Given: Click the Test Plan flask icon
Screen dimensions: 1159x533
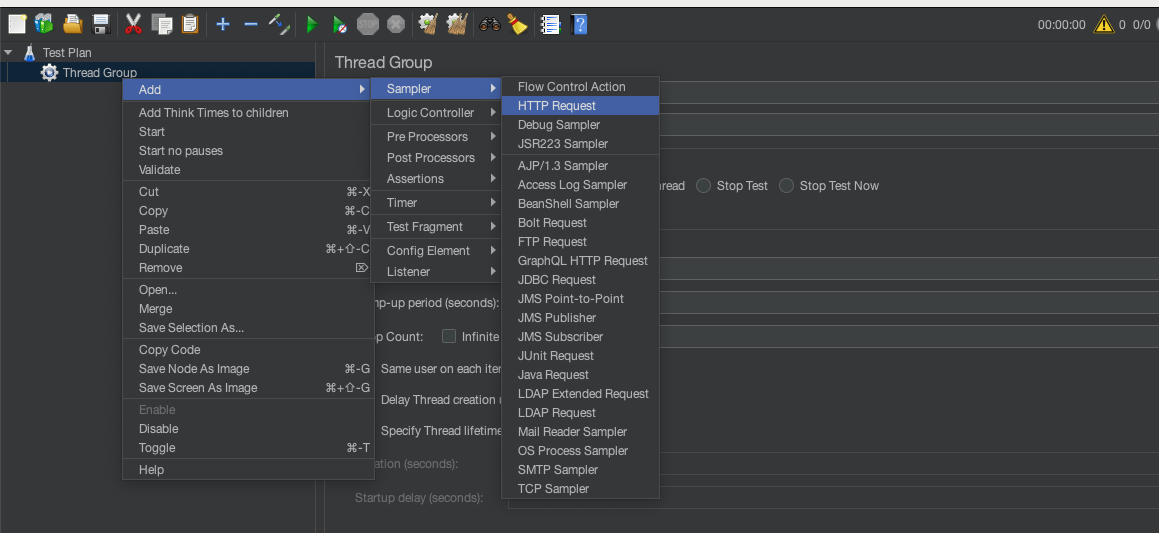Looking at the screenshot, I should [29, 52].
